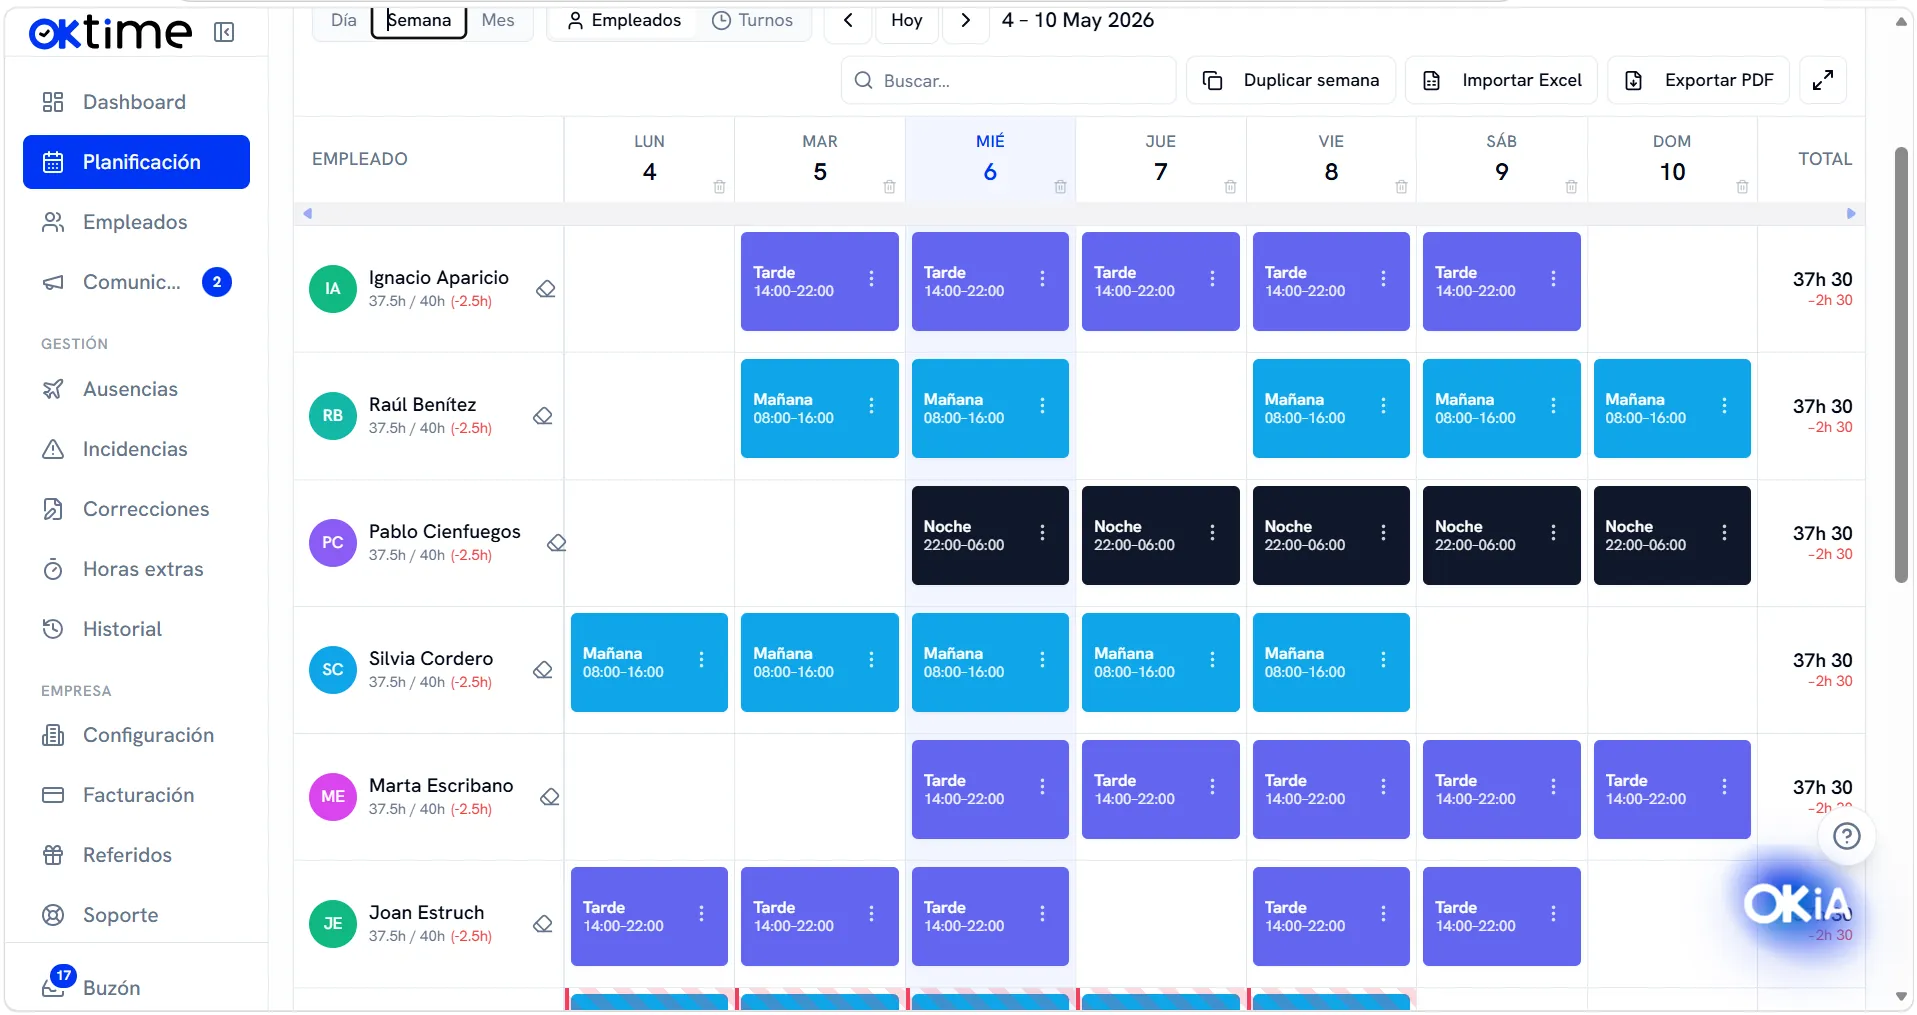Select the Semana view
The image size is (1917, 1015).
tap(419, 20)
